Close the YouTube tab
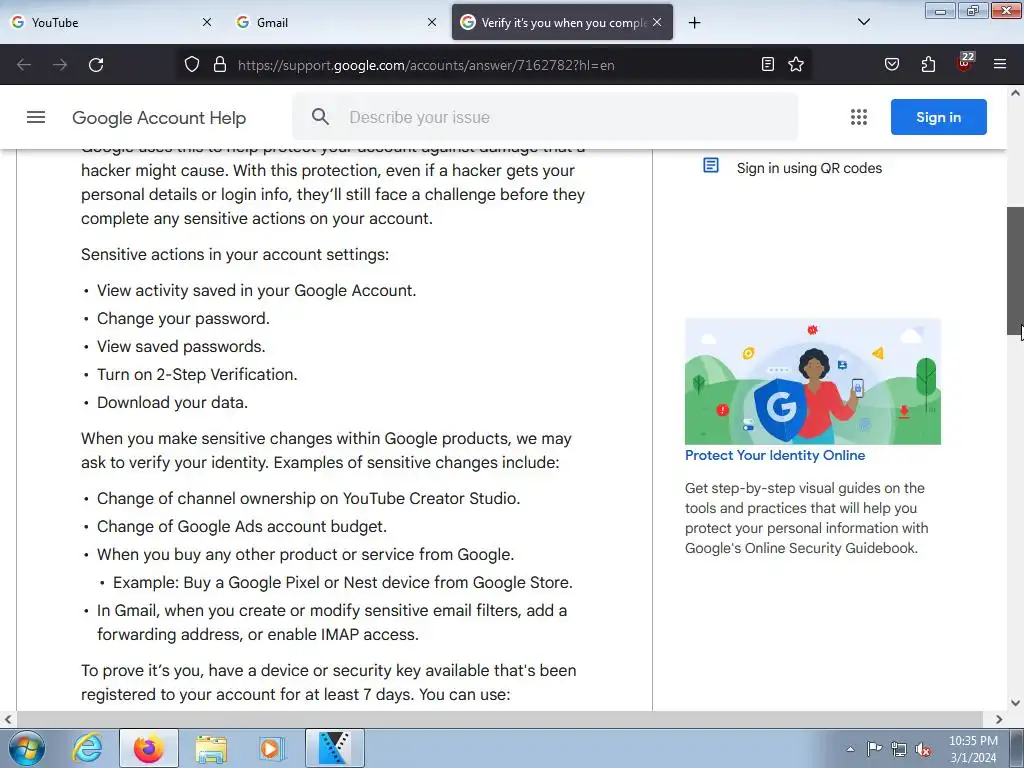The image size is (1024, 768). (207, 22)
